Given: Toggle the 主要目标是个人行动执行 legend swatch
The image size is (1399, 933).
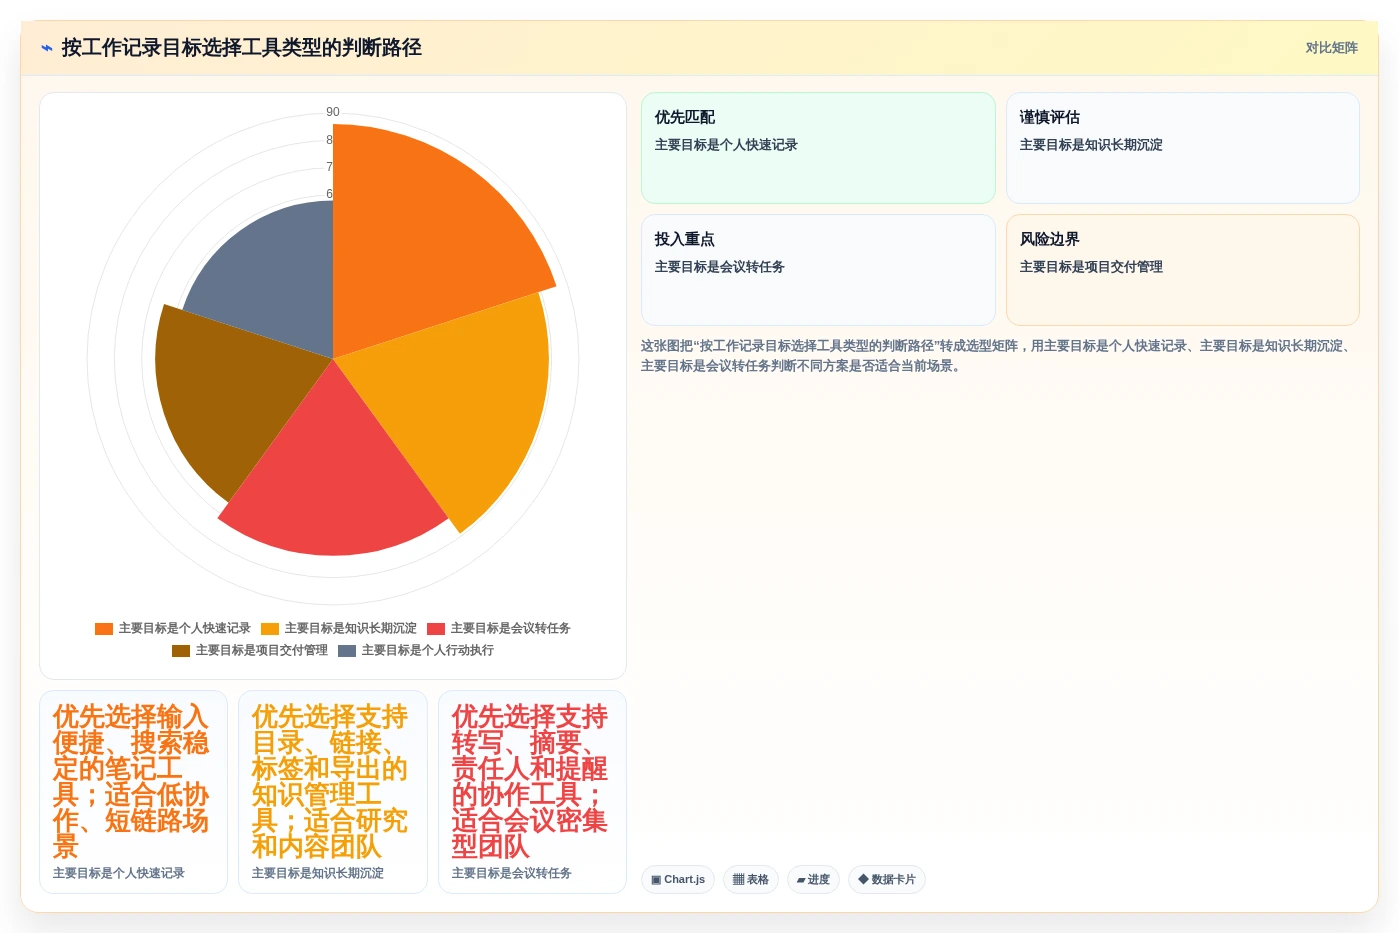Looking at the screenshot, I should tap(347, 651).
